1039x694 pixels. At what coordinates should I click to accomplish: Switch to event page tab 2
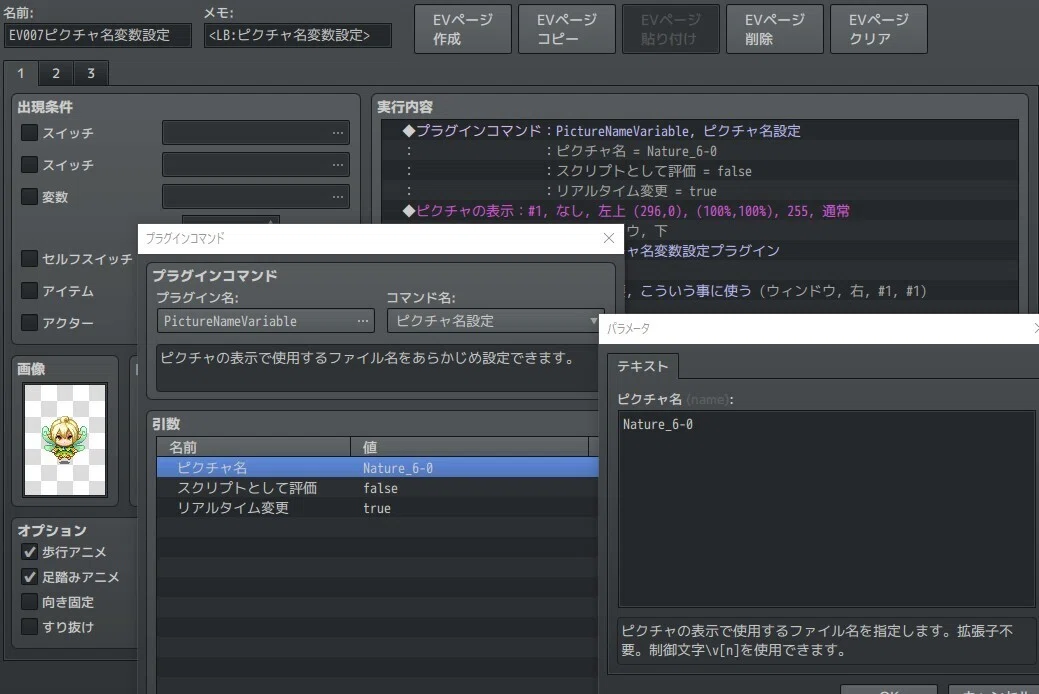[x=56, y=74]
